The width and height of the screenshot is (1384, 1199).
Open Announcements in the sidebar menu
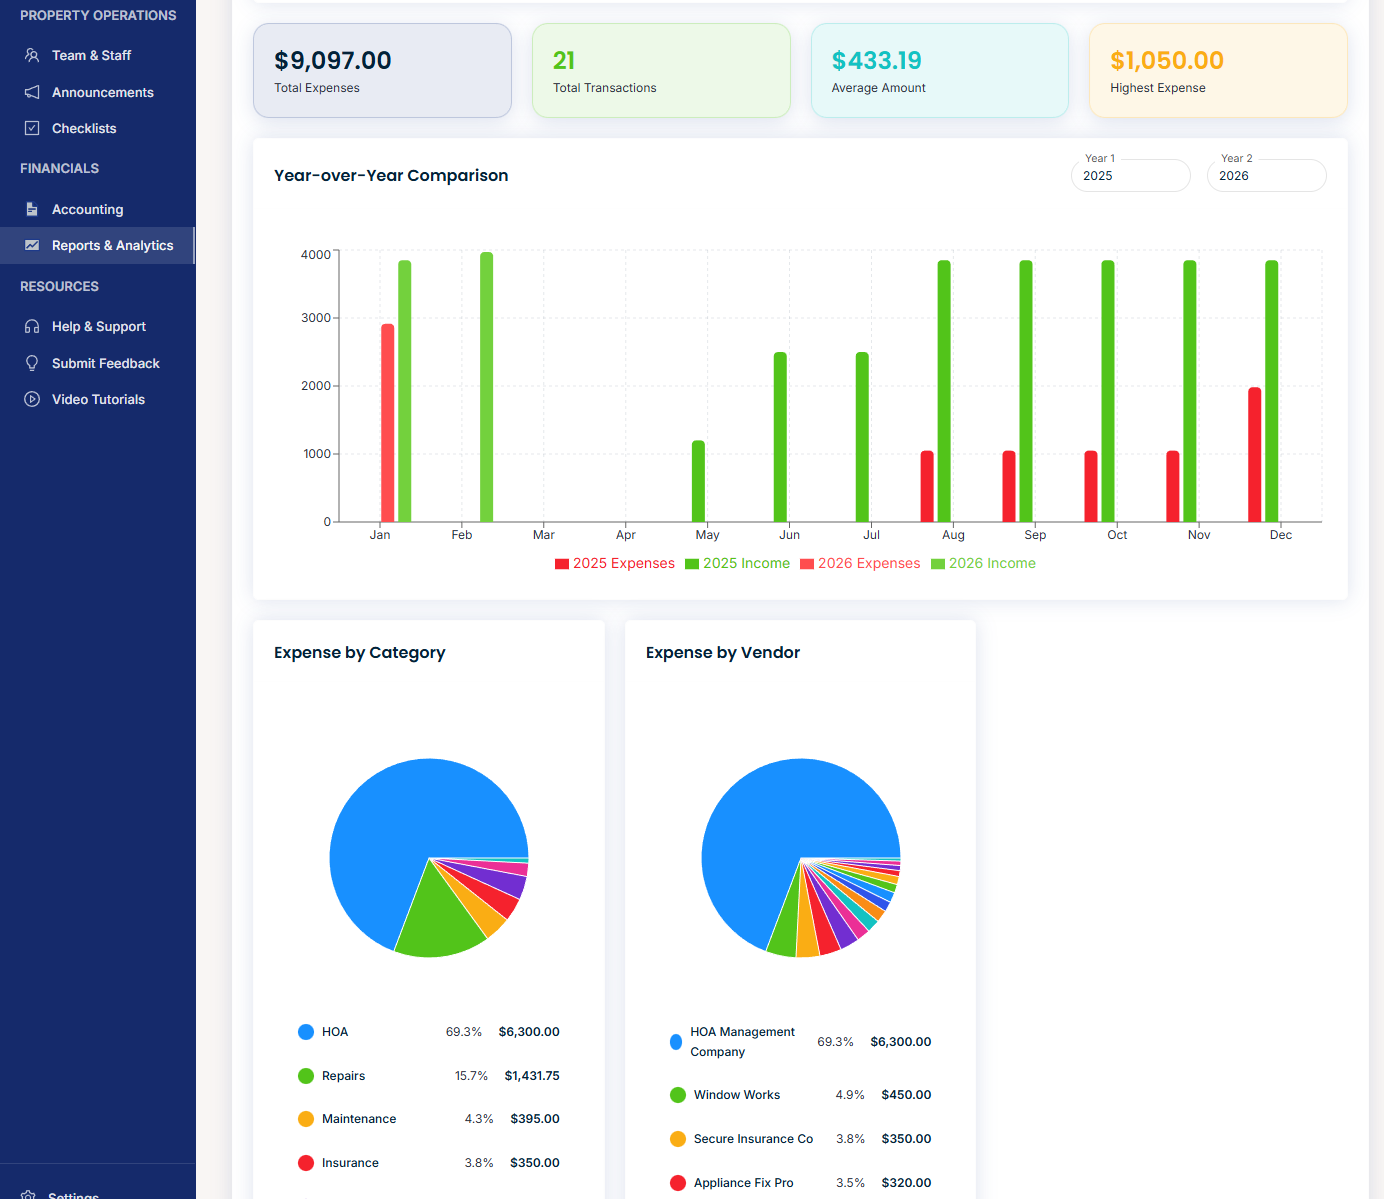(x=102, y=92)
